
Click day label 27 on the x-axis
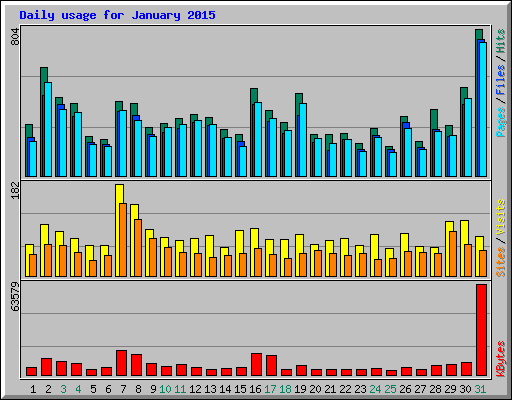tap(420, 389)
